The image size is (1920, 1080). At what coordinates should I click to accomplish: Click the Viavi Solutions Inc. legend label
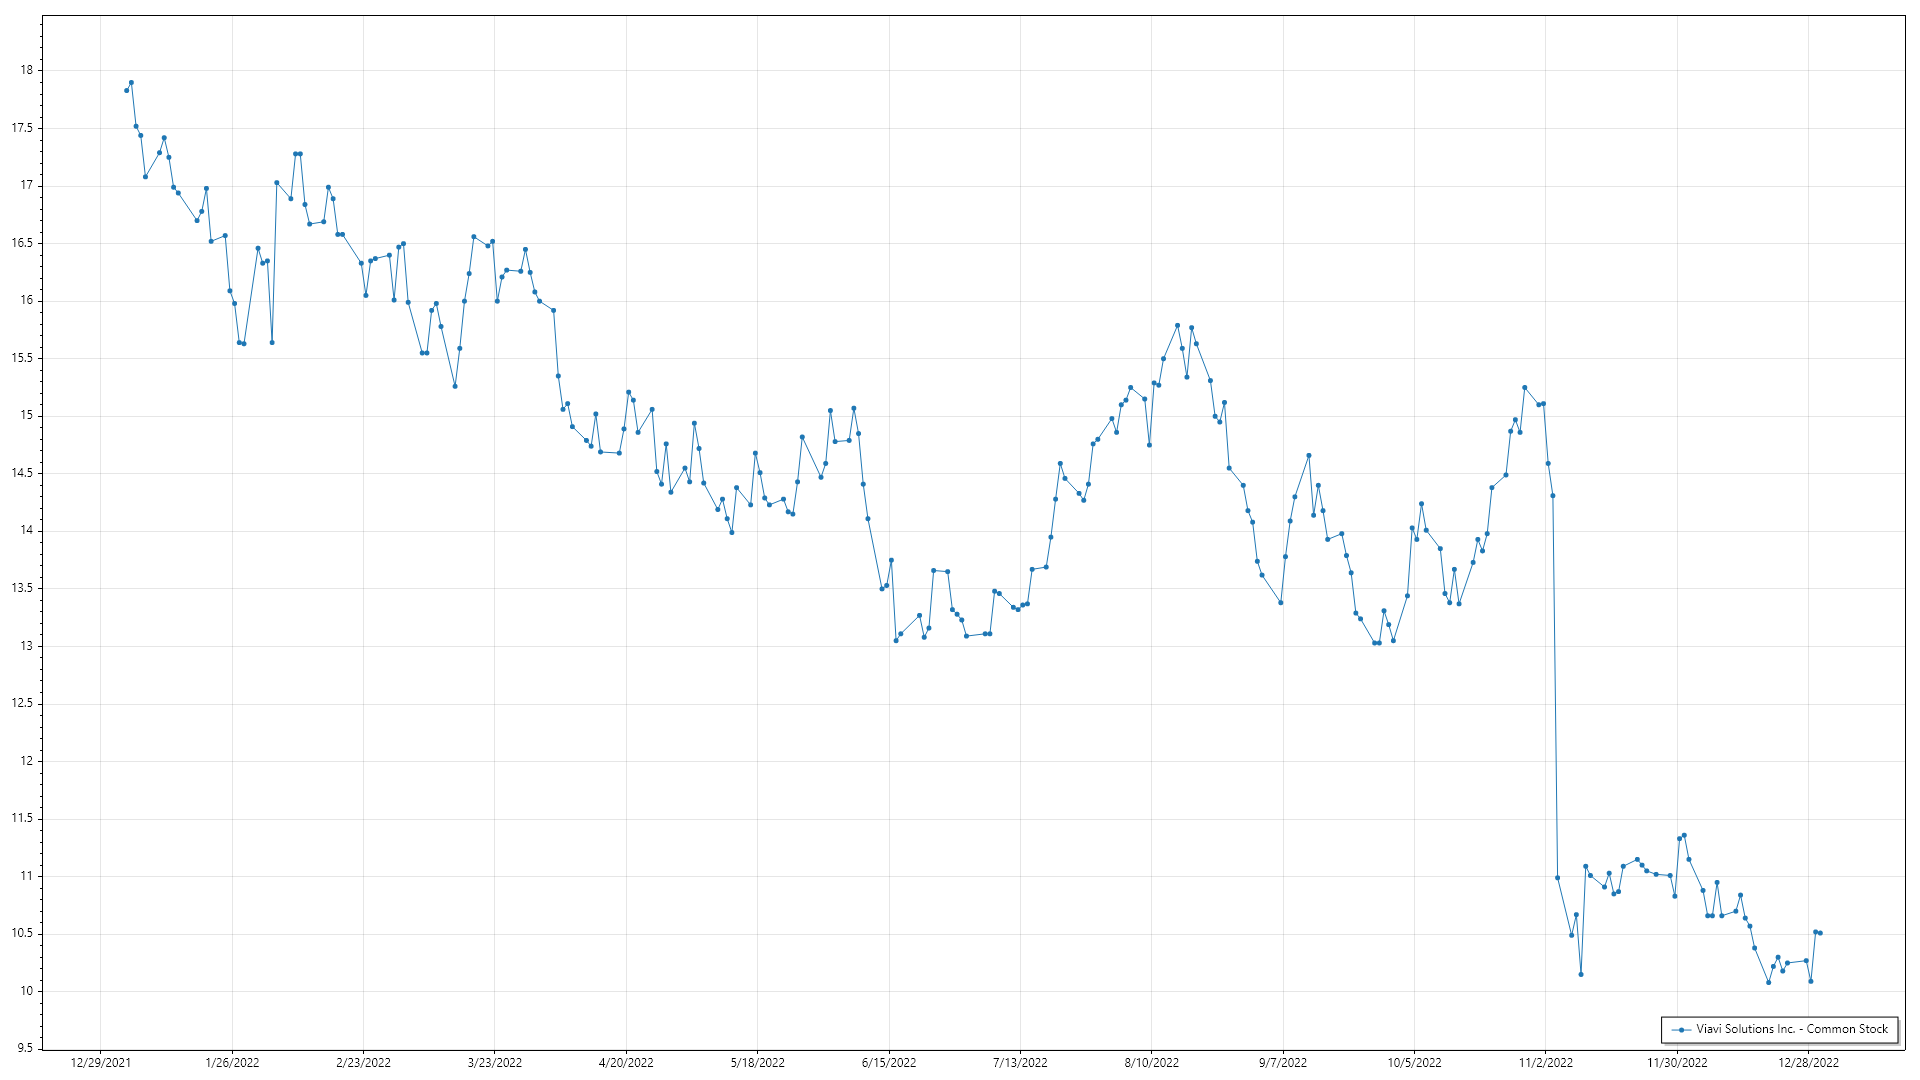(1791, 1029)
